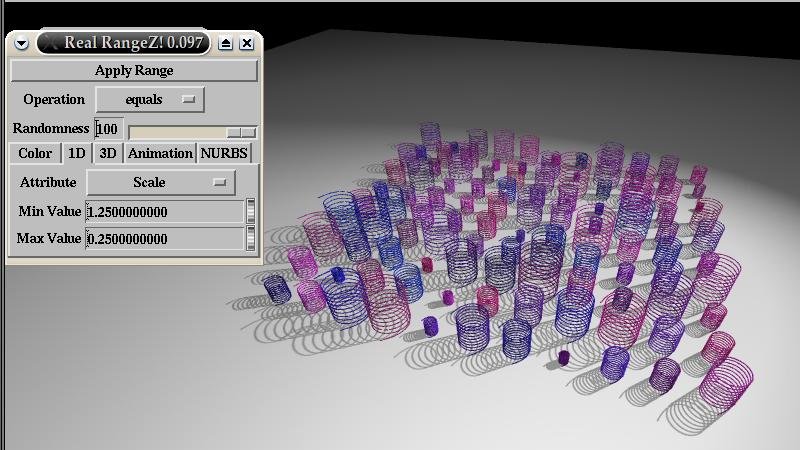Click the Randomness label text
Screen dimensions: 800x450
click(x=51, y=129)
